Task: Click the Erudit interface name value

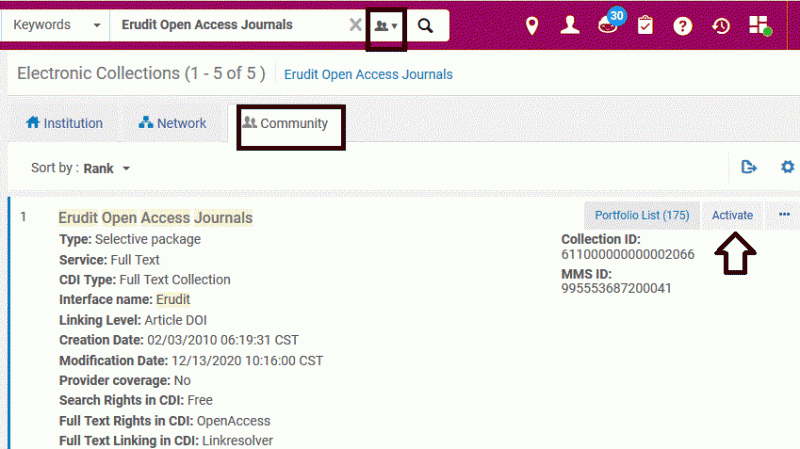Action: [173, 300]
